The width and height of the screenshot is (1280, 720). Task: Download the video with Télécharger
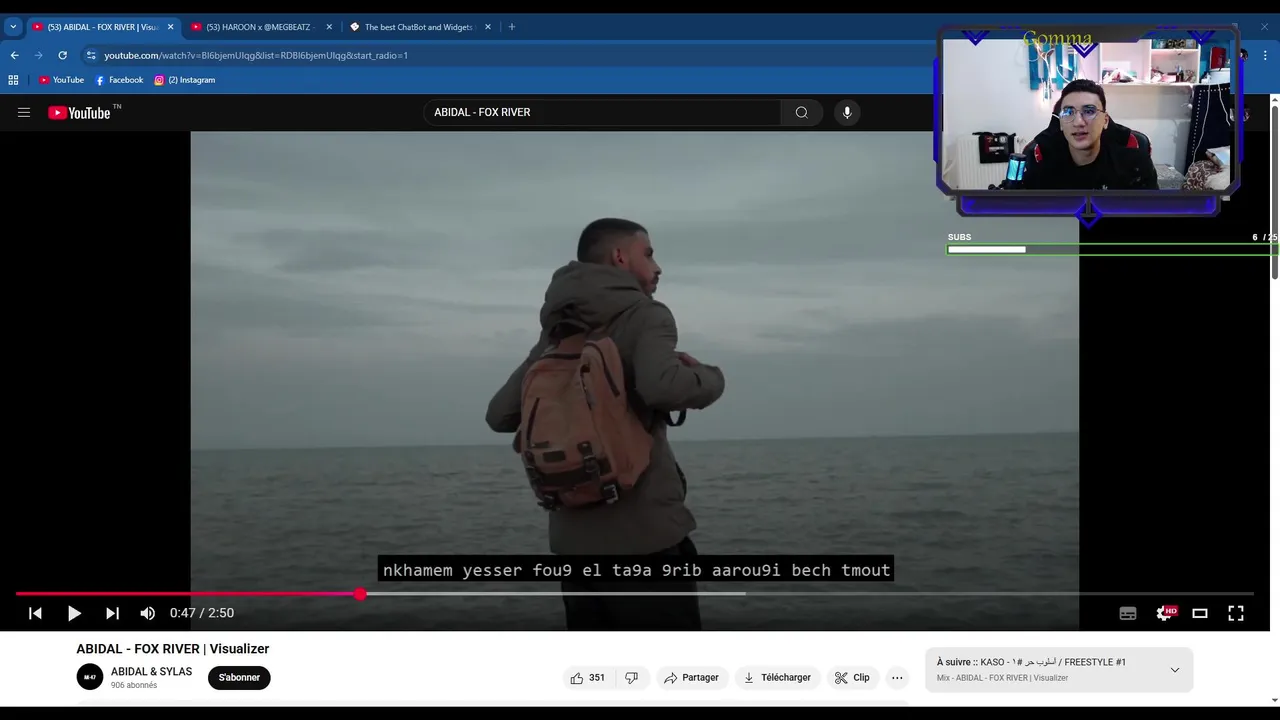(777, 678)
